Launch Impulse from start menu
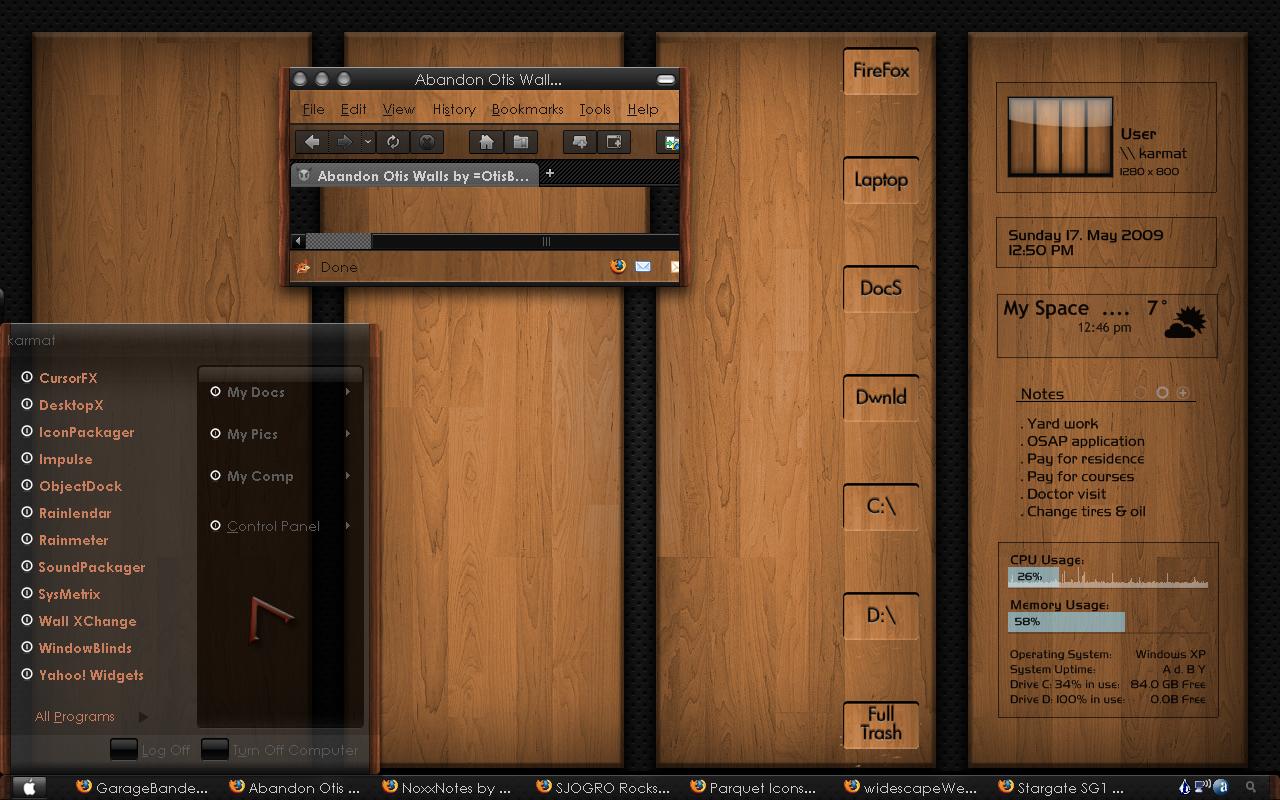Screen dimensions: 1280x800 (x=65, y=459)
